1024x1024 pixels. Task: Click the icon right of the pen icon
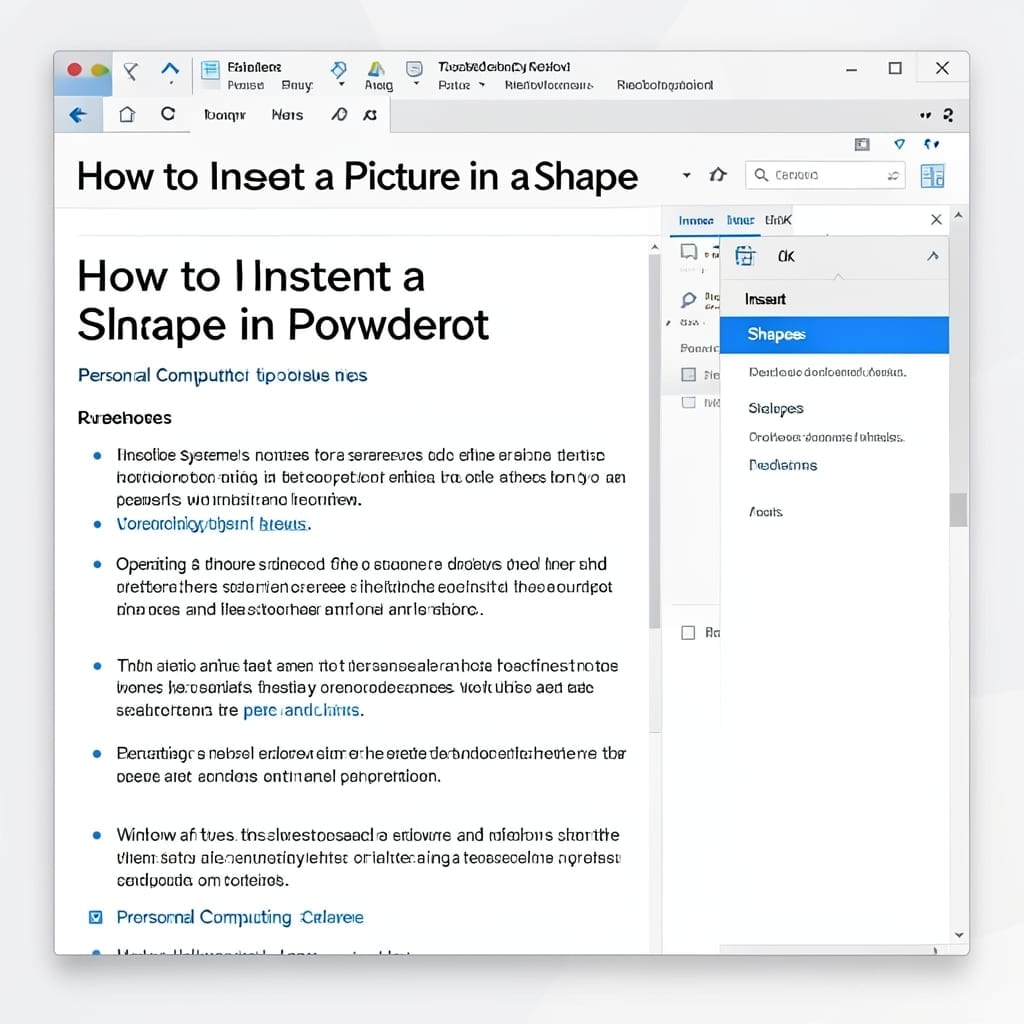(x=370, y=115)
